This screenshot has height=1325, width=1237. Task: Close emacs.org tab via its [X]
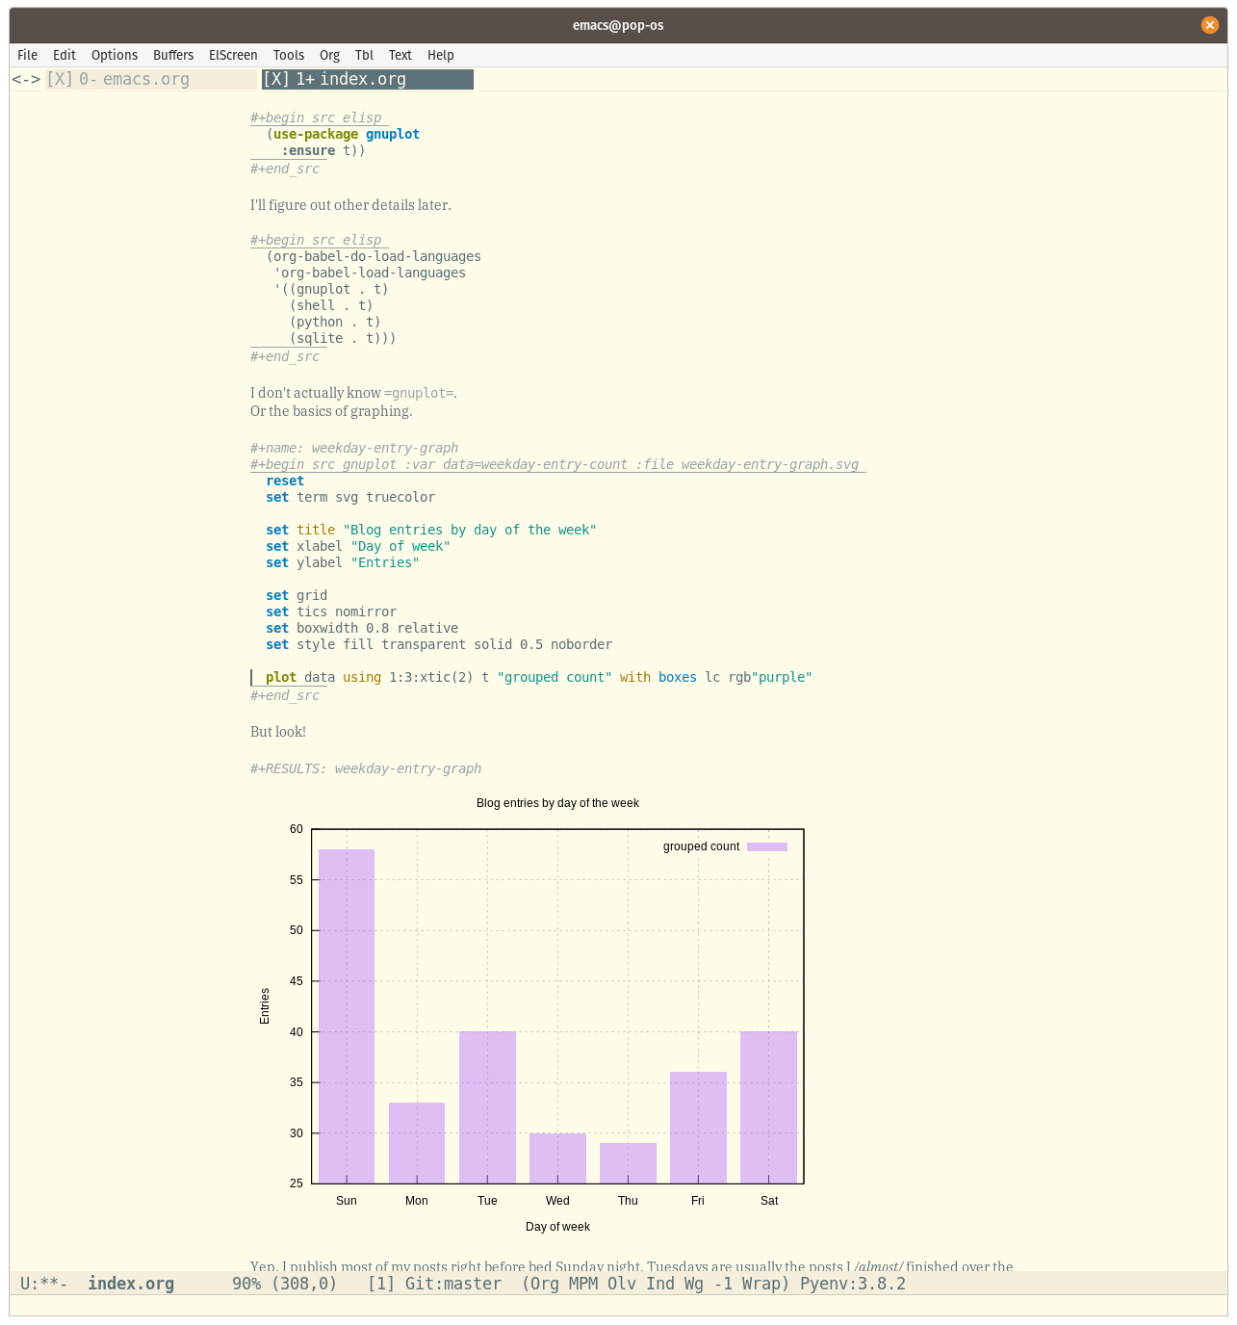click(x=59, y=79)
